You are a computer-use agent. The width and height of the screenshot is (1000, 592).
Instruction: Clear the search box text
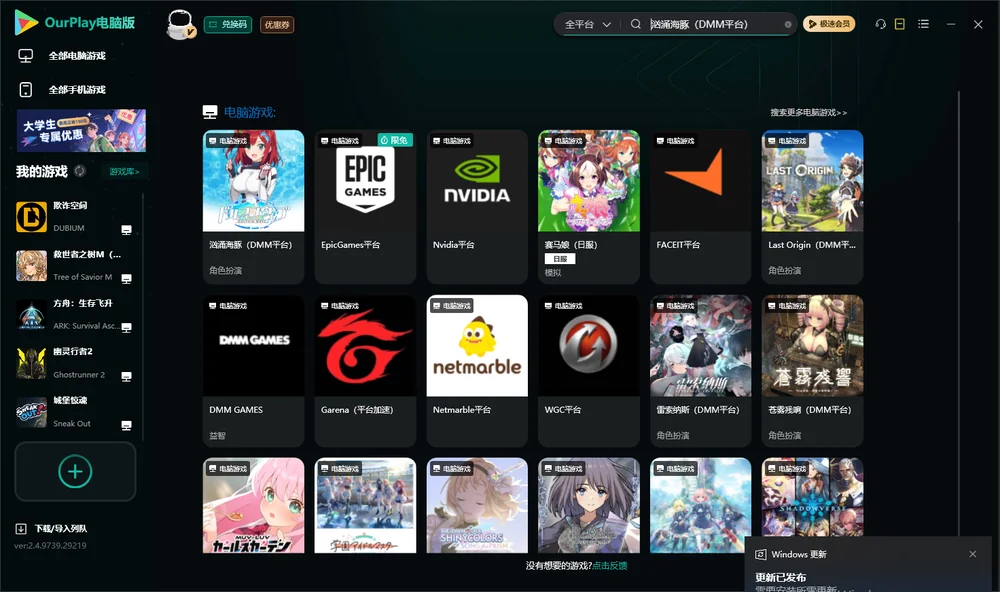pos(788,24)
